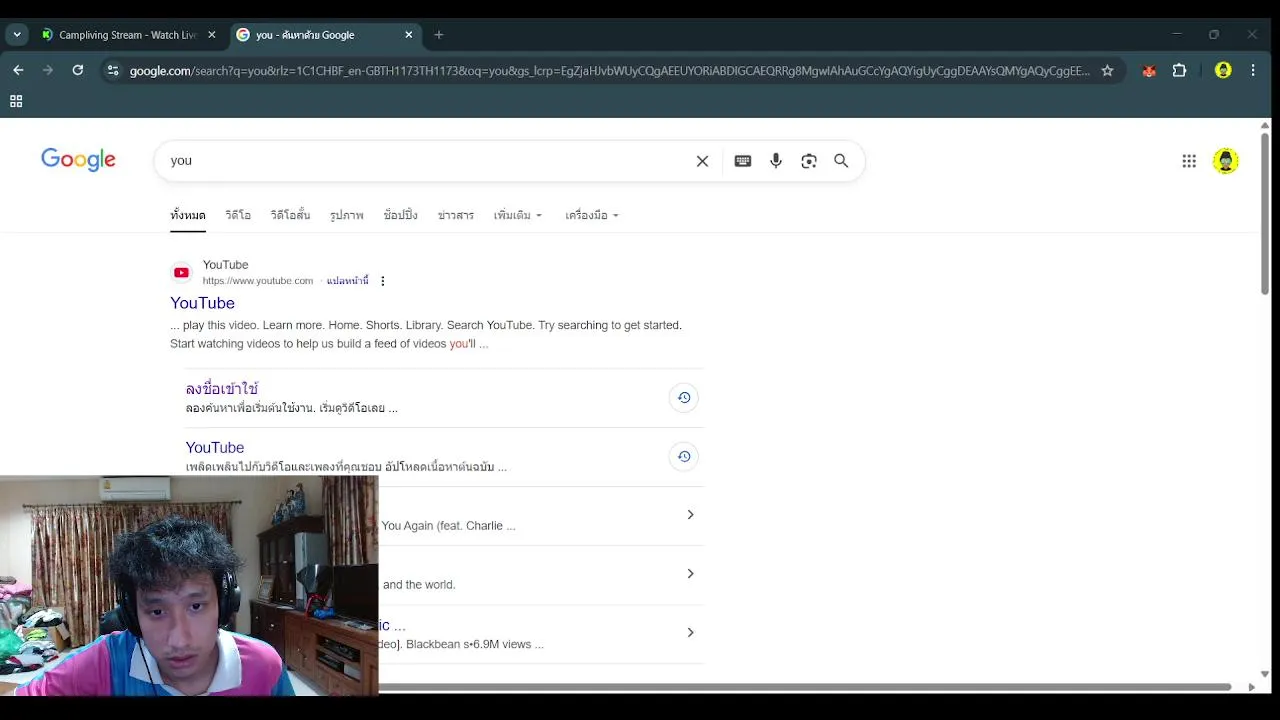
Task: Click the vertical page scrollbar
Action: pos(1265,213)
